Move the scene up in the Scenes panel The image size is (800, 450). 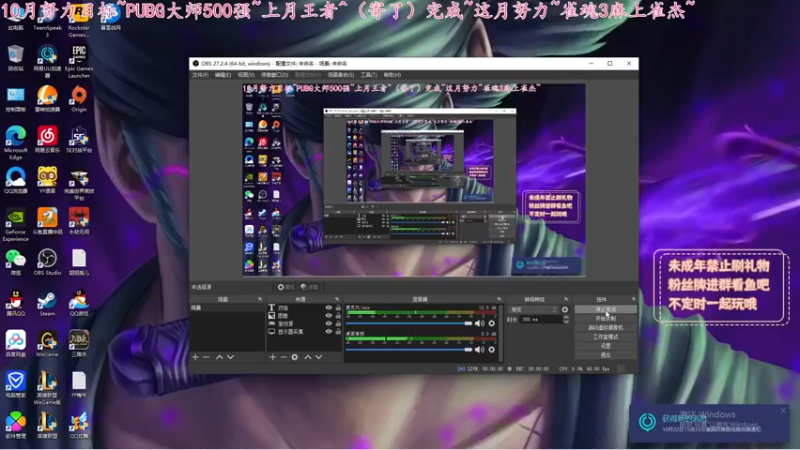tap(219, 357)
